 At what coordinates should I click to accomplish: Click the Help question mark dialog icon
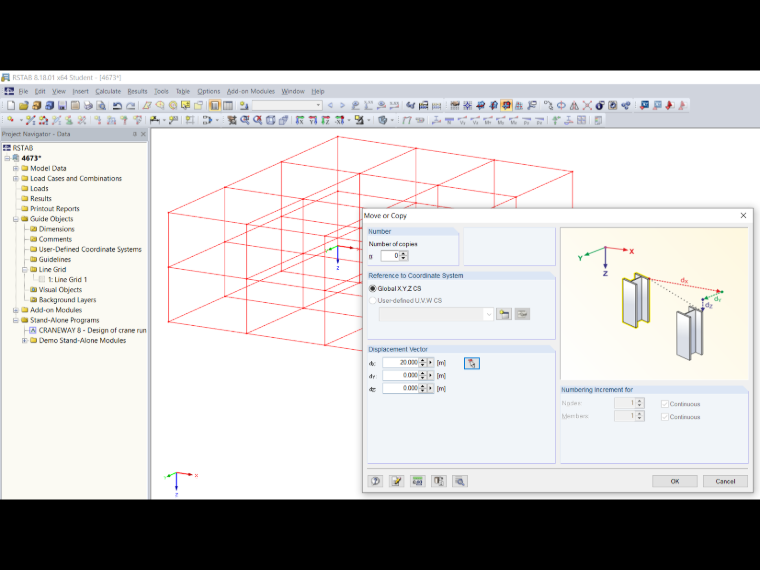pos(375,481)
